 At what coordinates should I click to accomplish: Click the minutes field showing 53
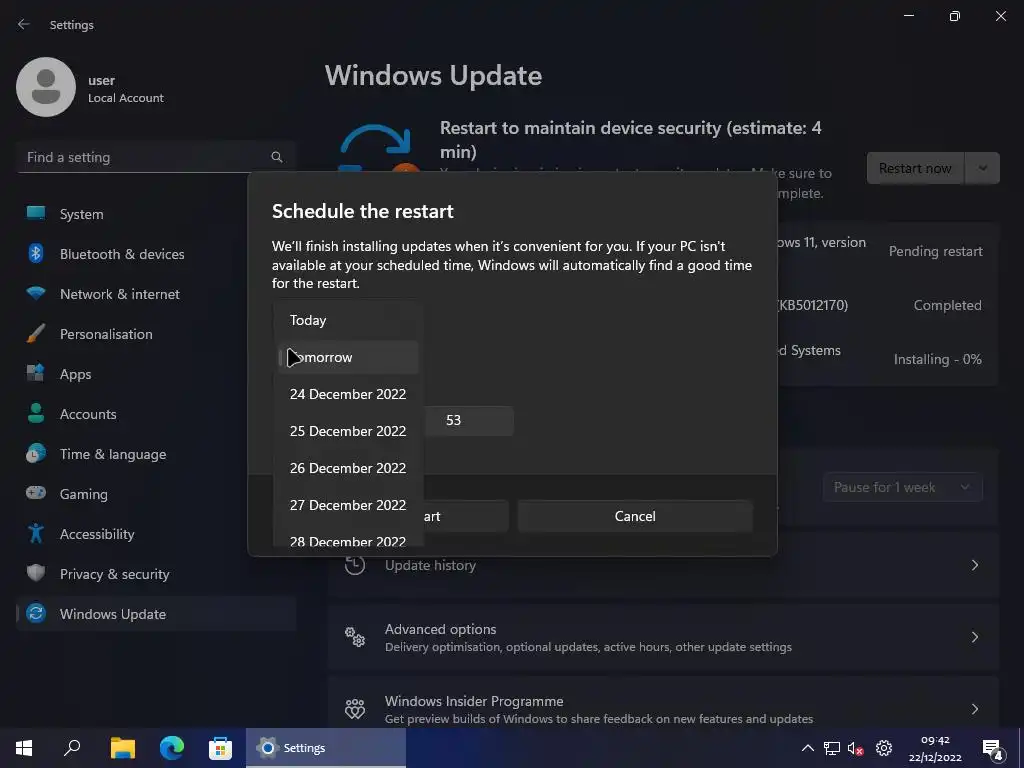pyautogui.click(x=469, y=421)
